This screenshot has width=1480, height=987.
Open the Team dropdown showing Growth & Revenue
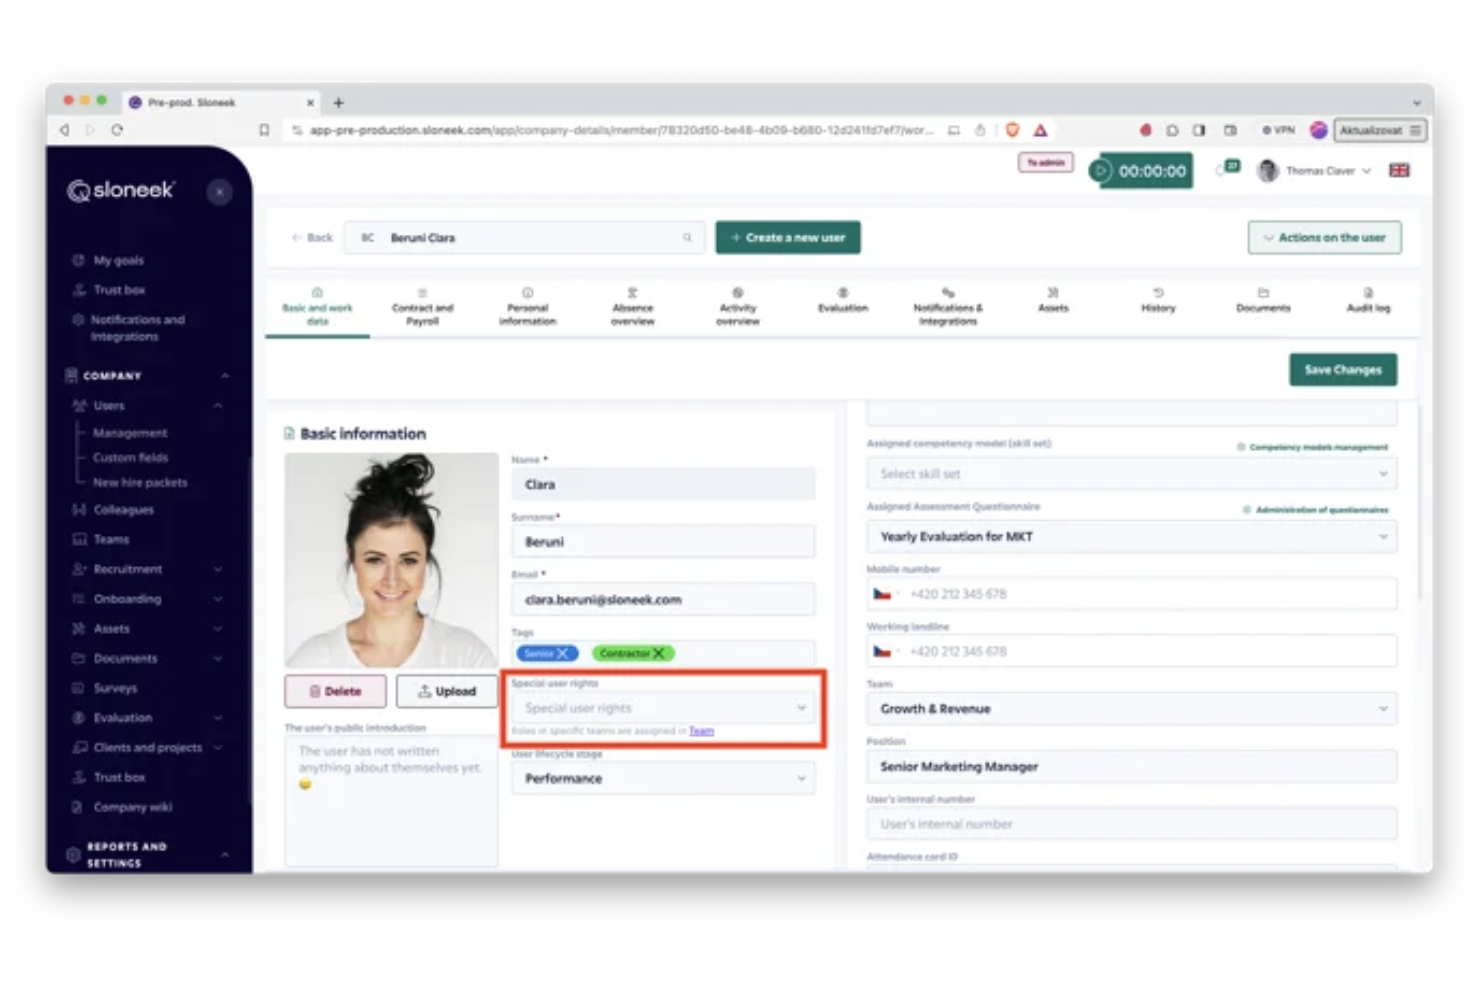click(1131, 709)
